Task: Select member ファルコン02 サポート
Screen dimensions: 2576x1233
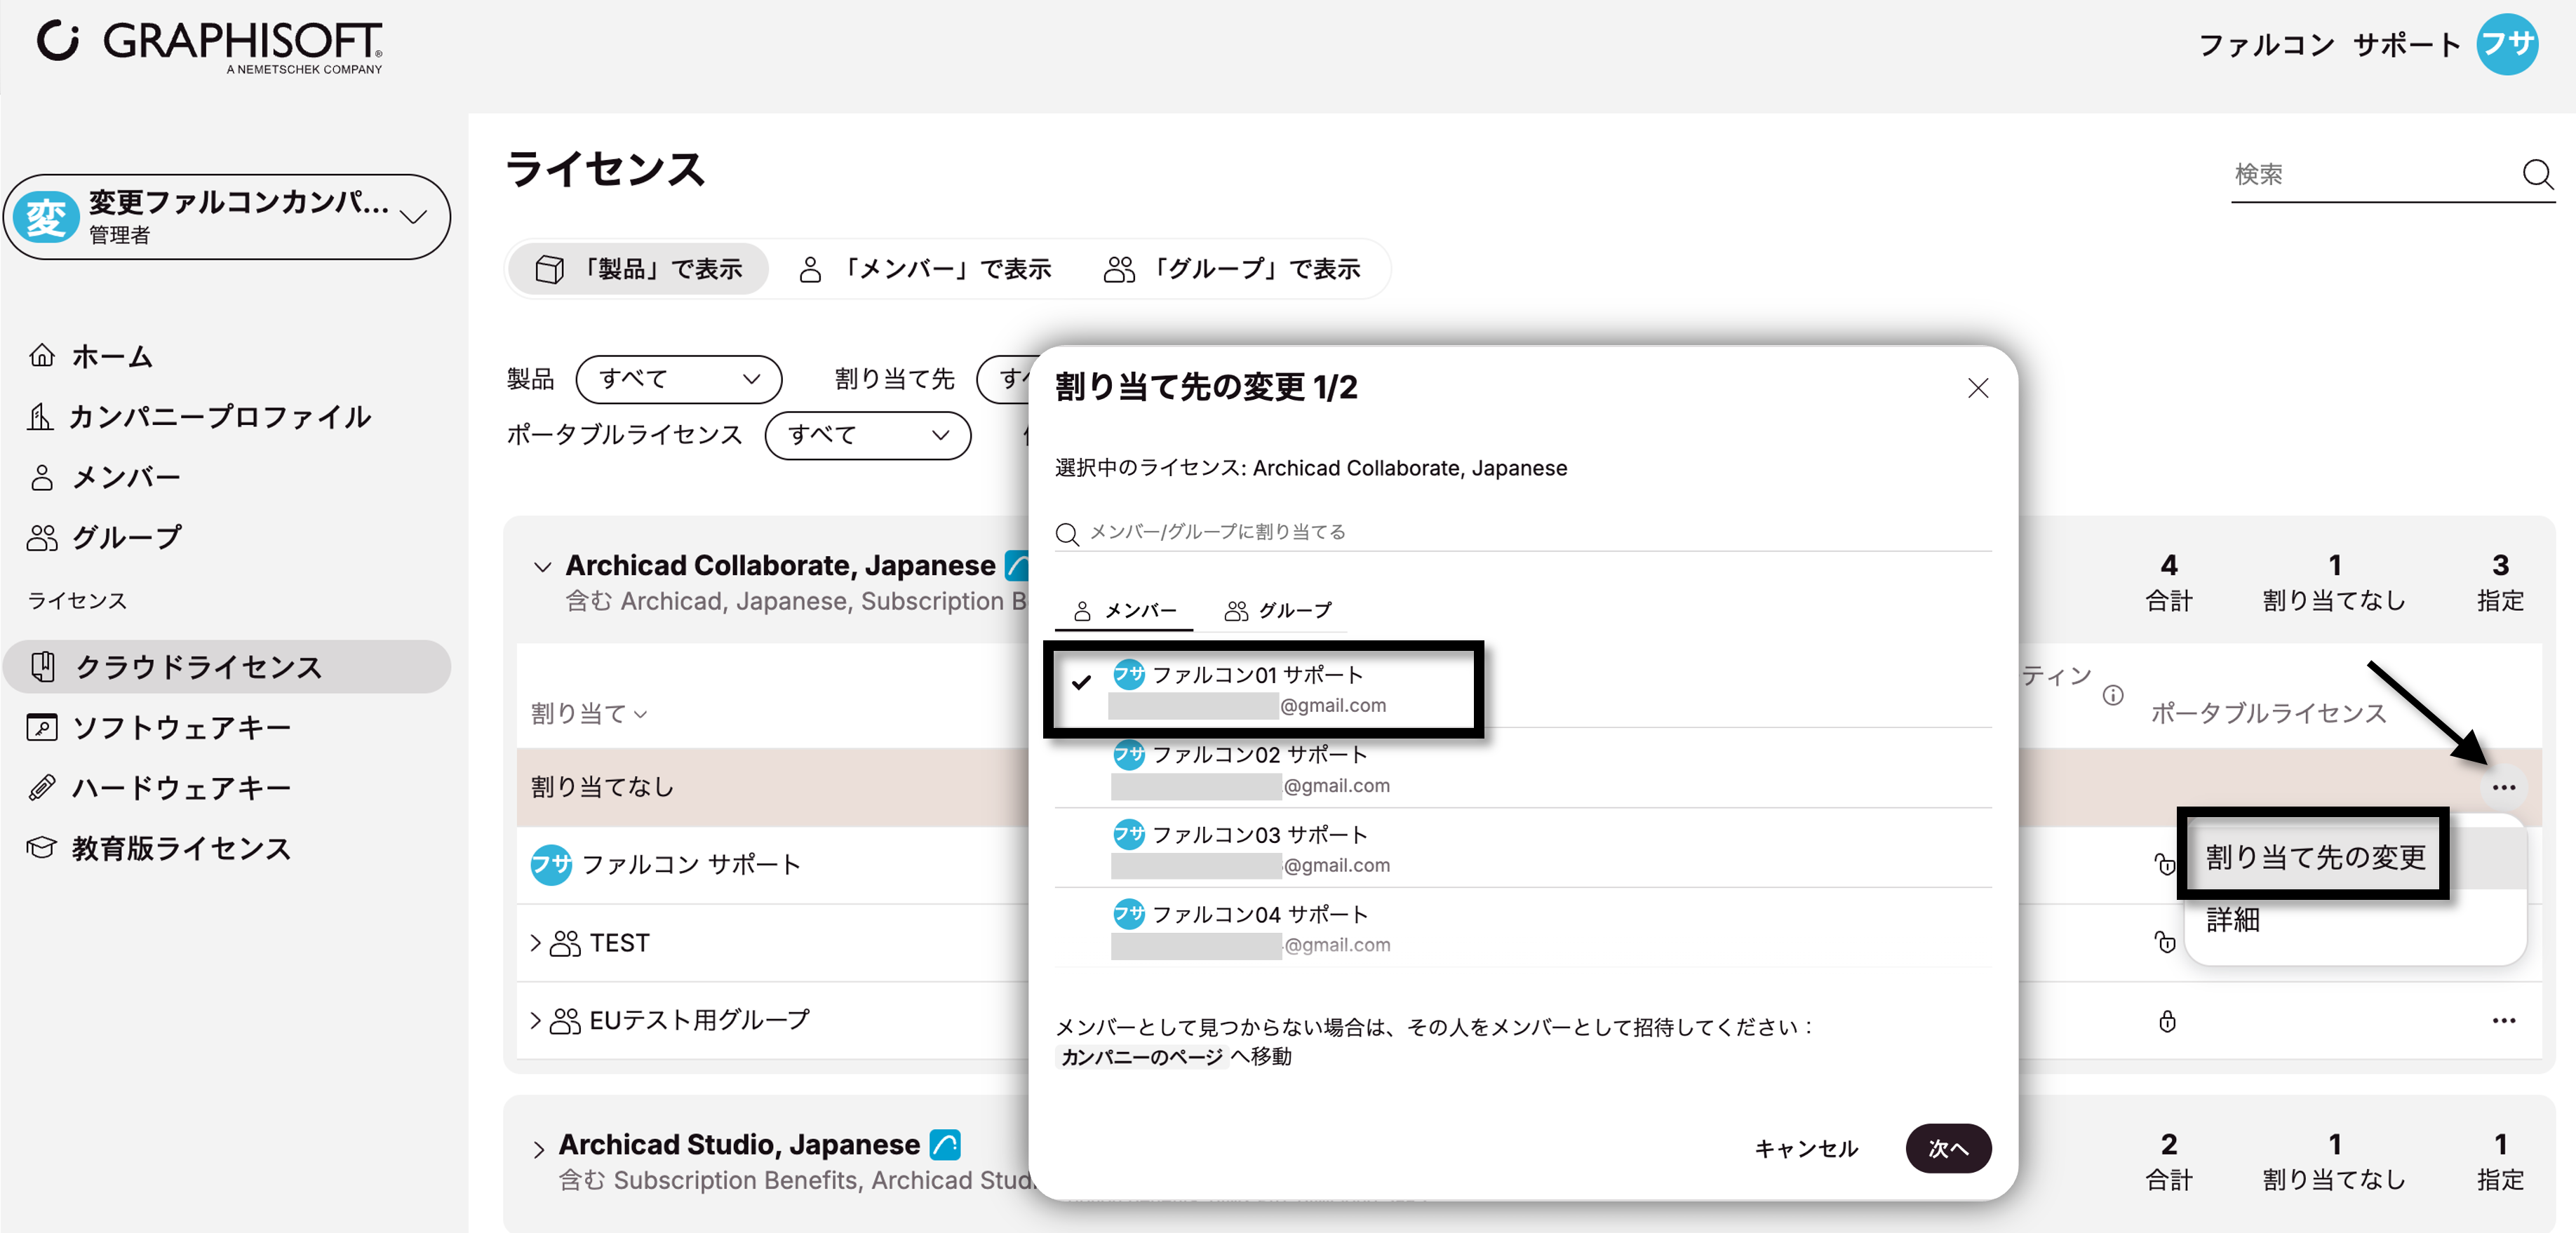Action: (x=1522, y=768)
